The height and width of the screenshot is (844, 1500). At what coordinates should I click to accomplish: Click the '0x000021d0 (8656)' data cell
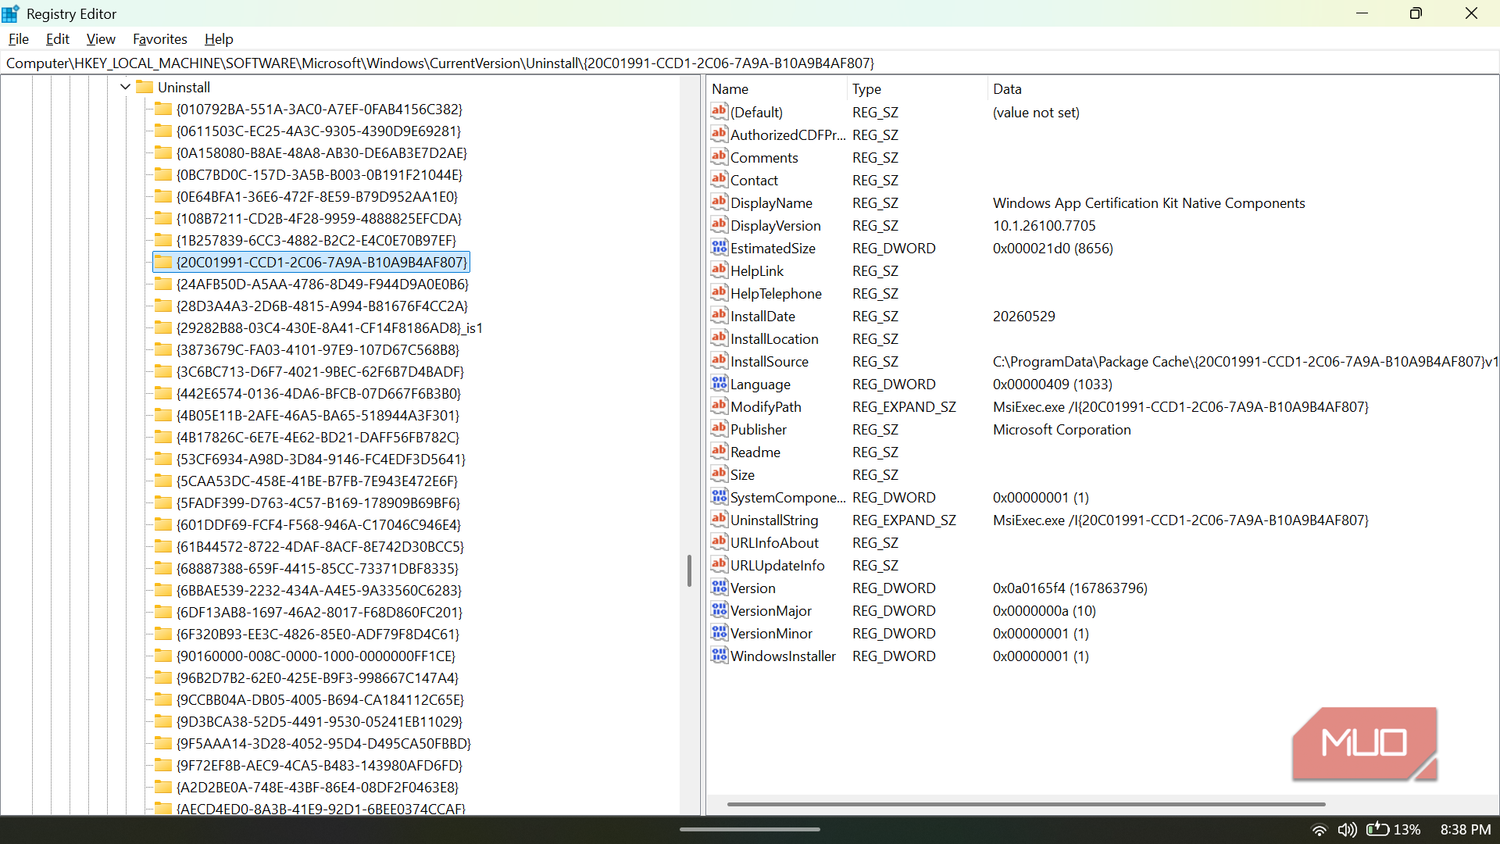[1053, 248]
